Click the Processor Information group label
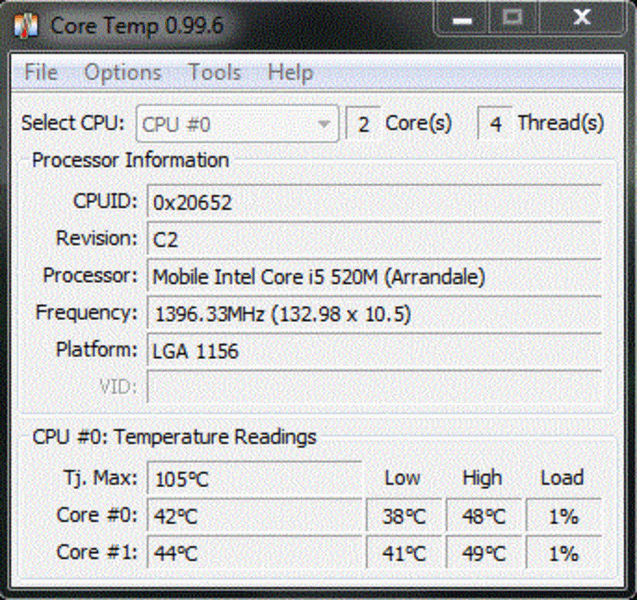Image resolution: width=637 pixels, height=600 pixels. (x=130, y=160)
